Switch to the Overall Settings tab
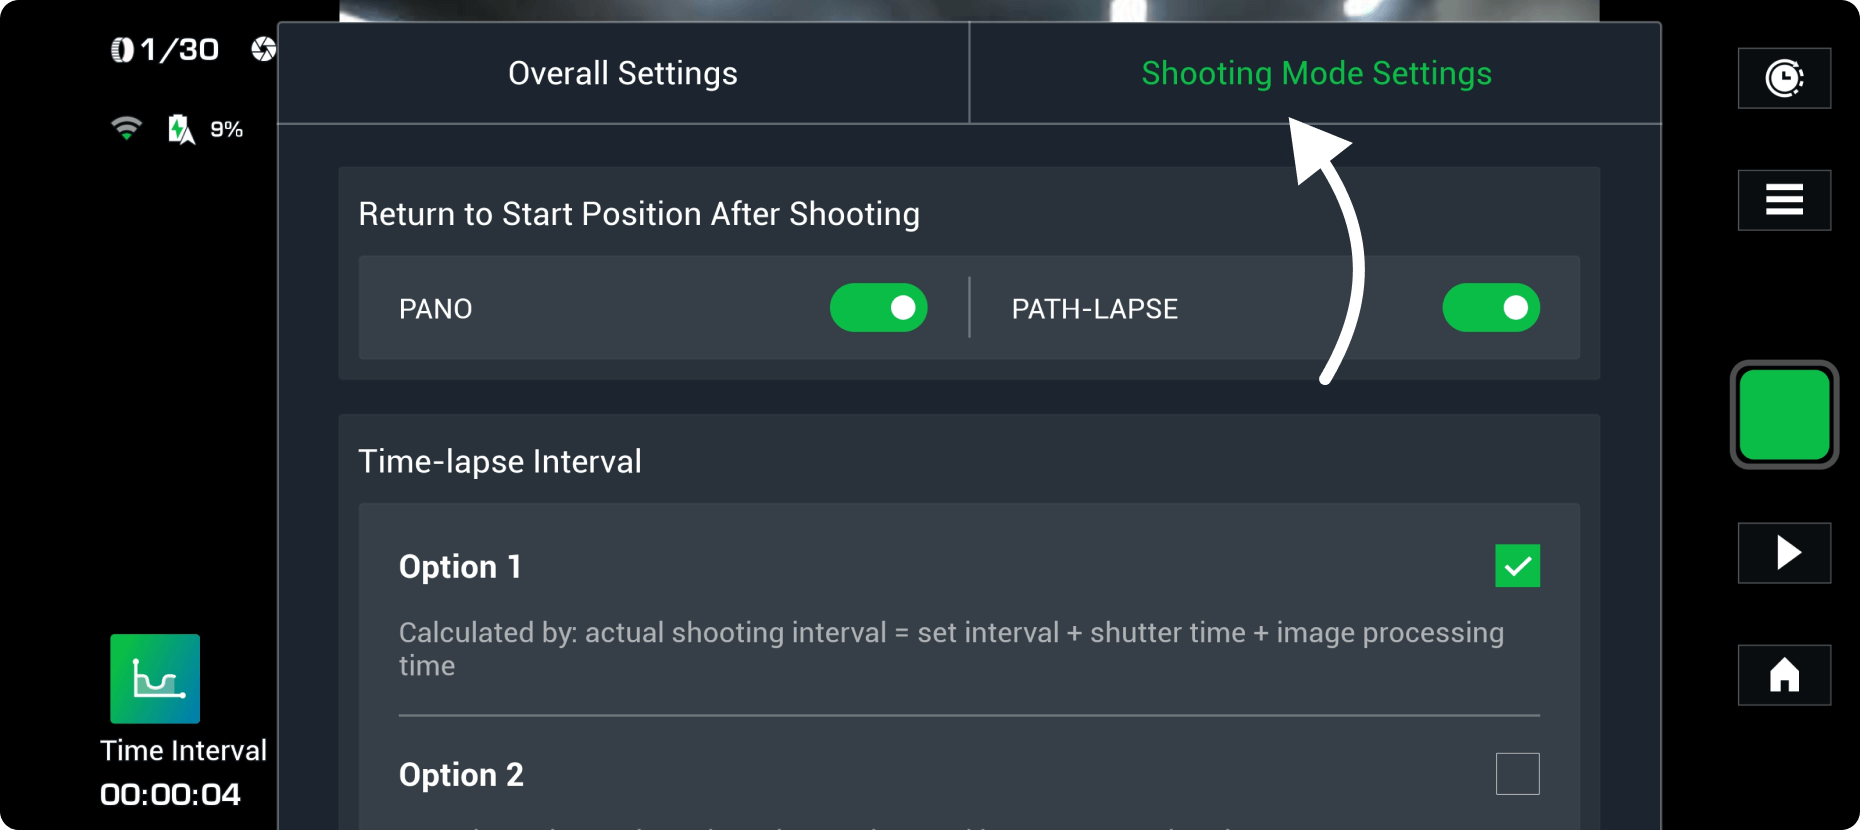Screen dimensions: 1860x831 pyautogui.click(x=622, y=72)
